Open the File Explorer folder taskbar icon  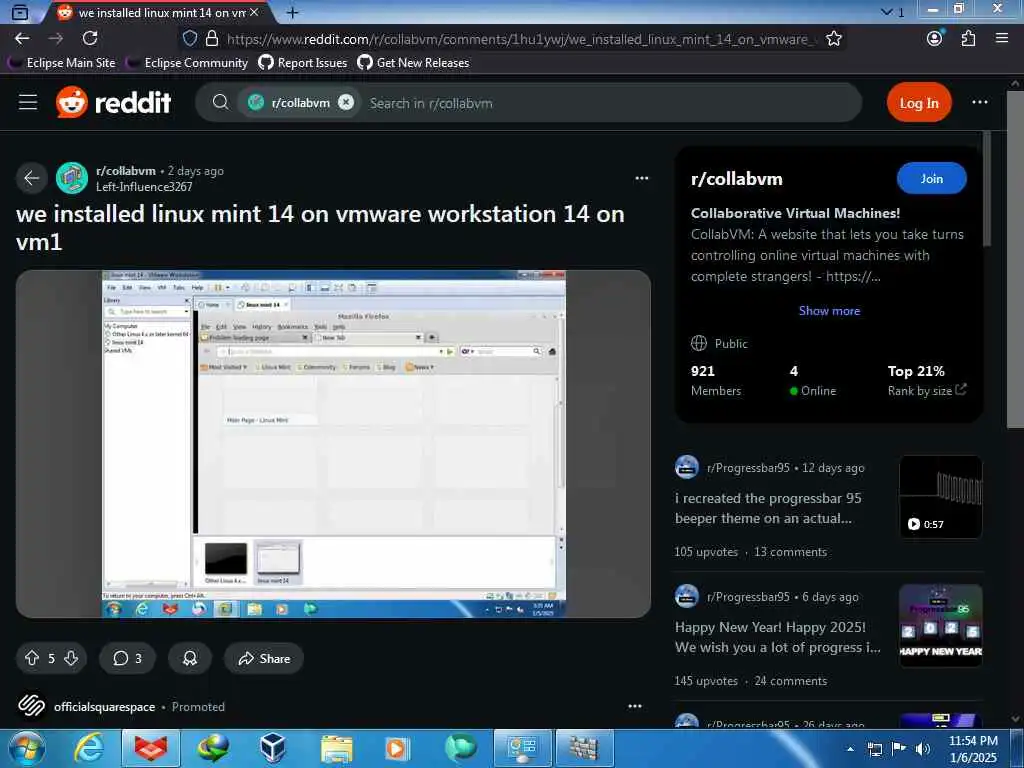tap(336, 748)
